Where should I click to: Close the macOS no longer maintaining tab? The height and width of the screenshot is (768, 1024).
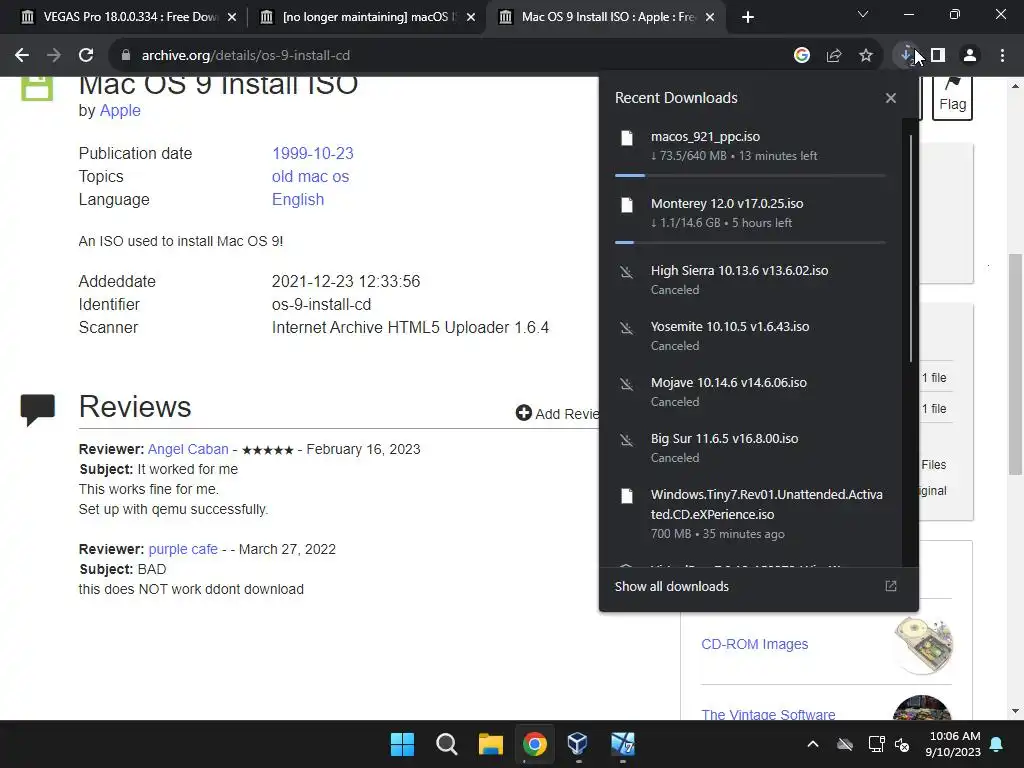[x=471, y=17]
